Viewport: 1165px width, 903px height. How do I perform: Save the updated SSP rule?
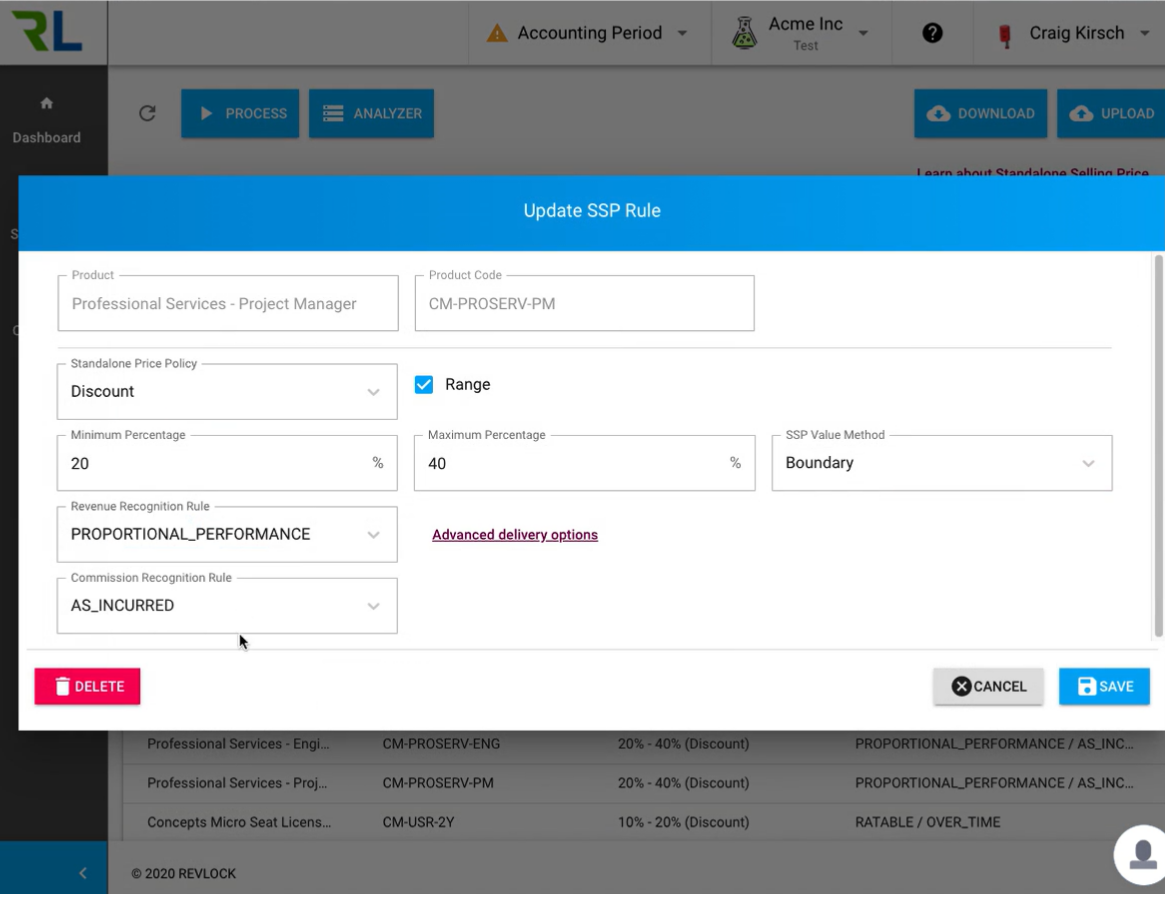click(x=1104, y=686)
